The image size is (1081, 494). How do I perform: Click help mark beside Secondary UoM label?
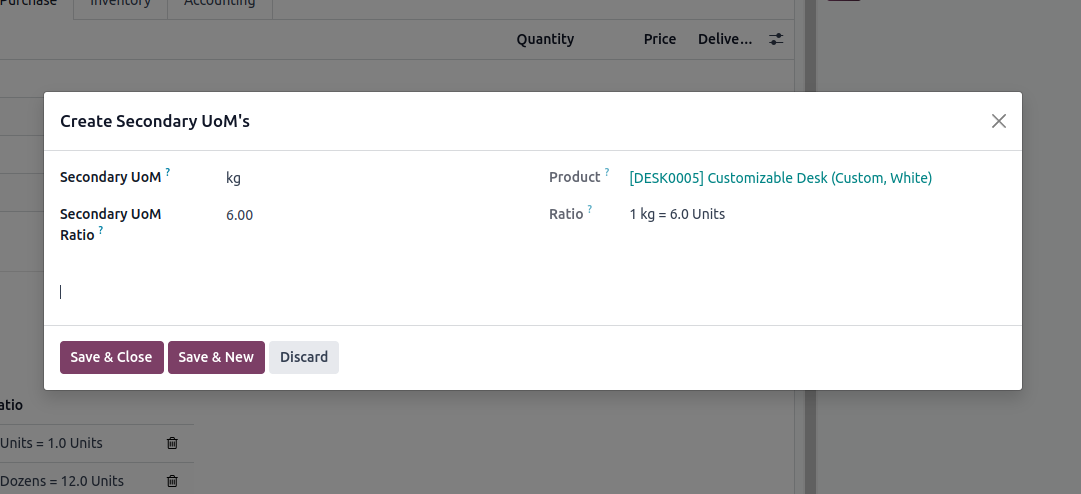click(168, 173)
